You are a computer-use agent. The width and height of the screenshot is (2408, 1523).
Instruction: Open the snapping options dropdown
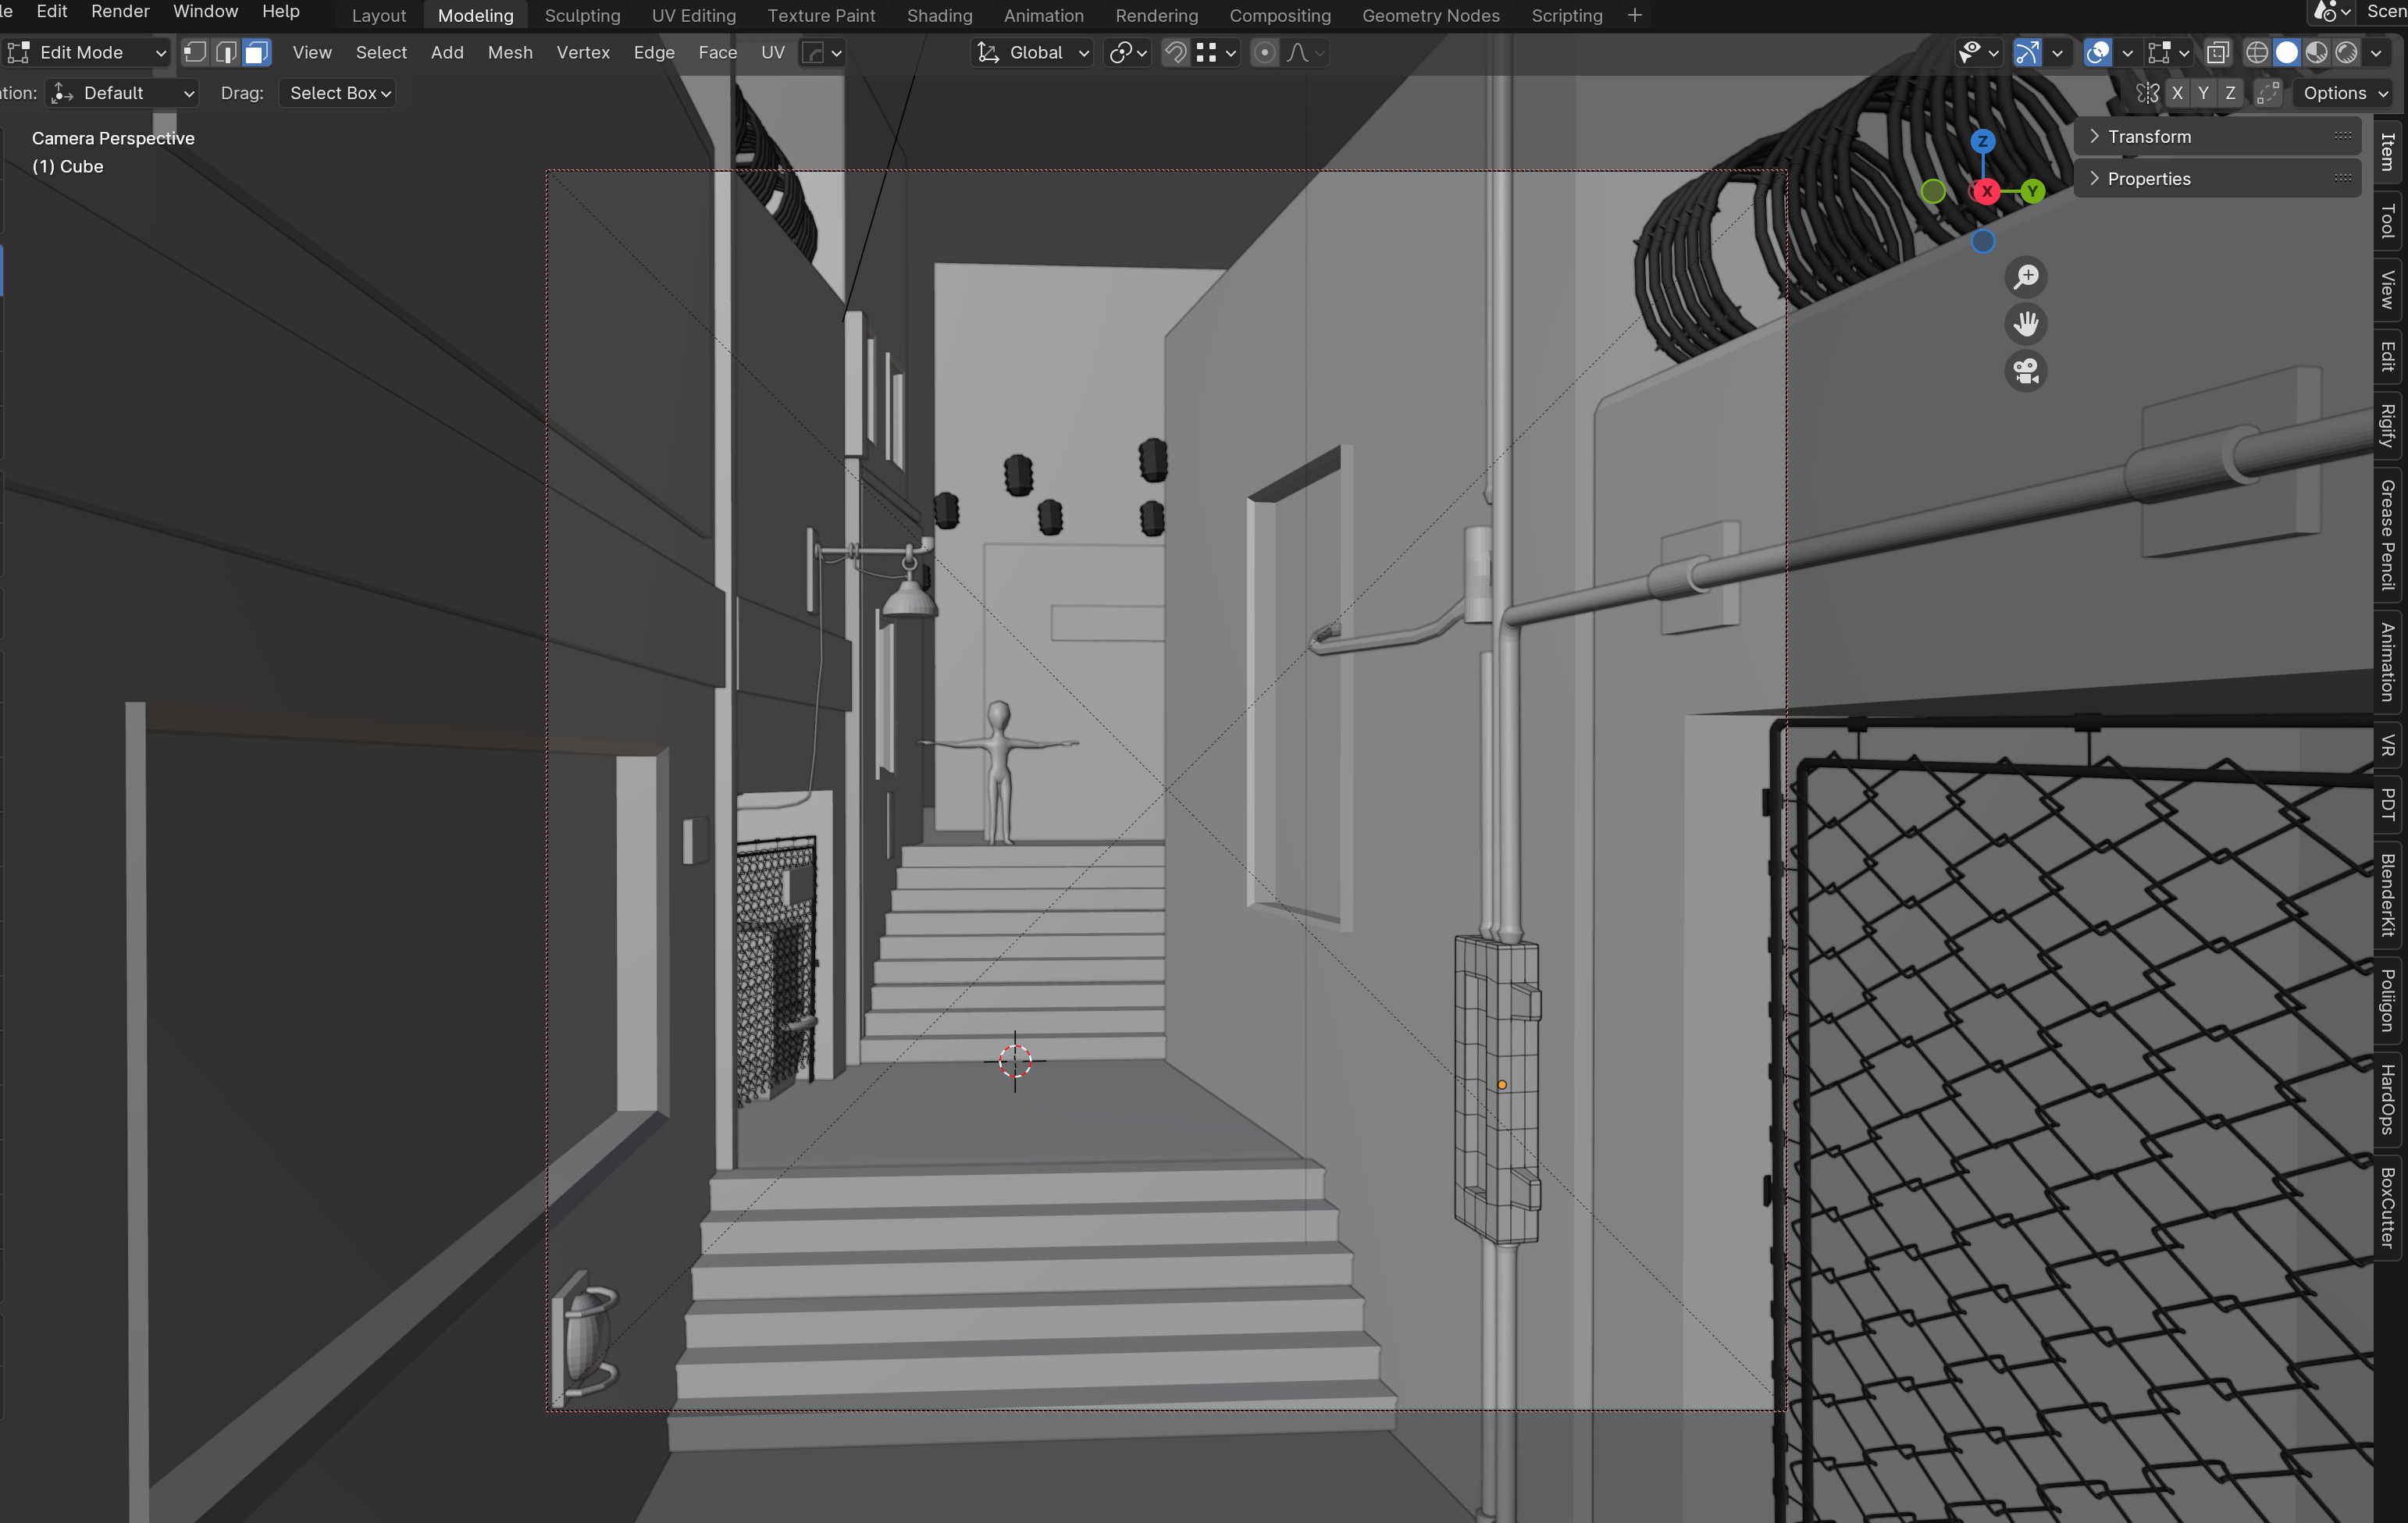[x=1217, y=52]
